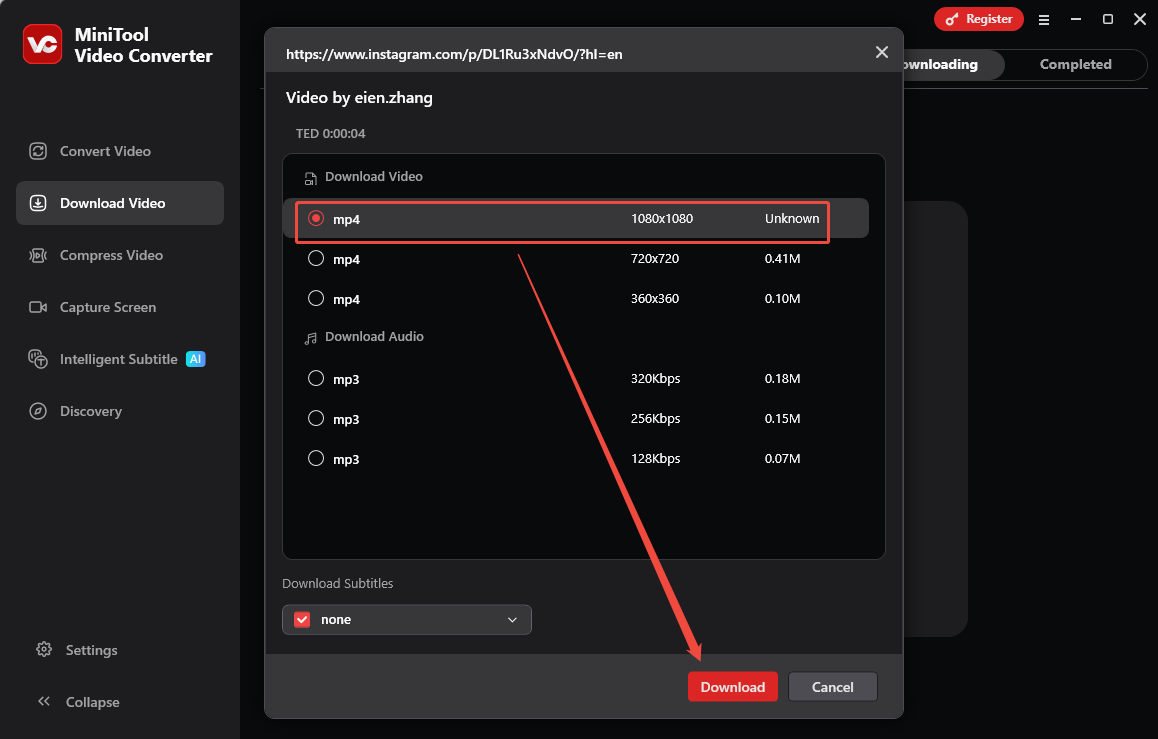Click the Discovery compass icon
Viewport: 1158px width, 739px height.
click(x=38, y=411)
